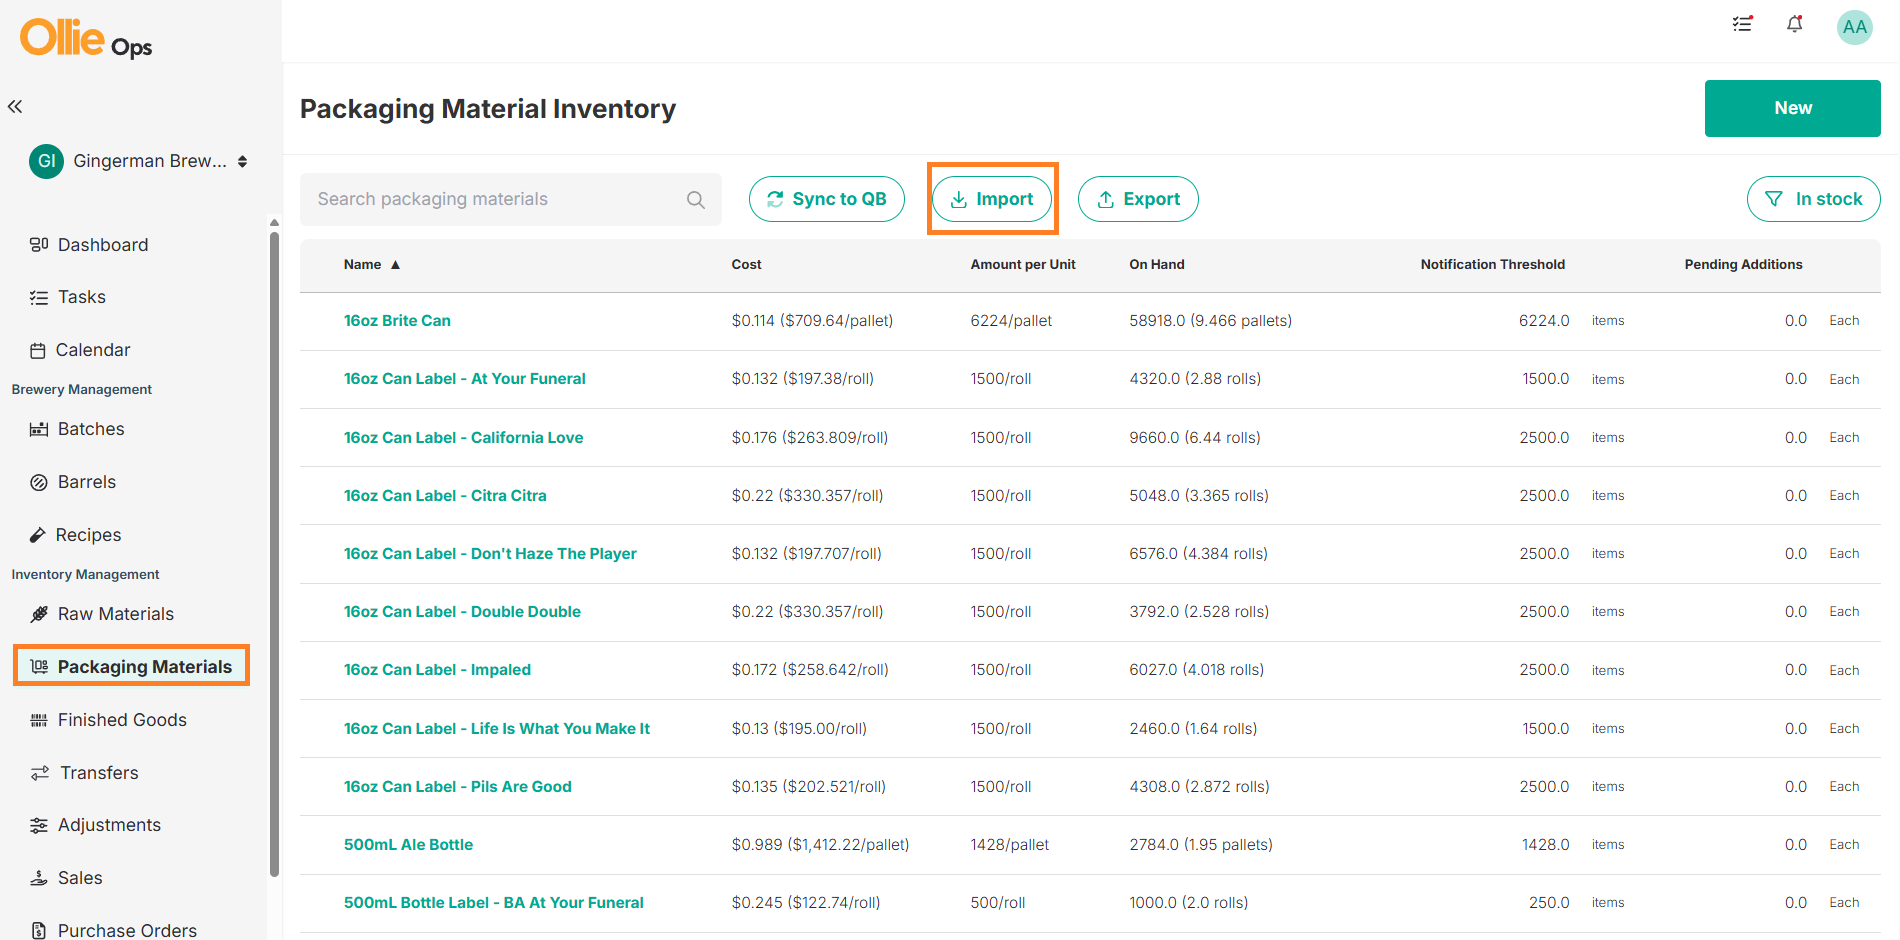
Task: Open 500mL Ale Bottle item
Action: [408, 845]
